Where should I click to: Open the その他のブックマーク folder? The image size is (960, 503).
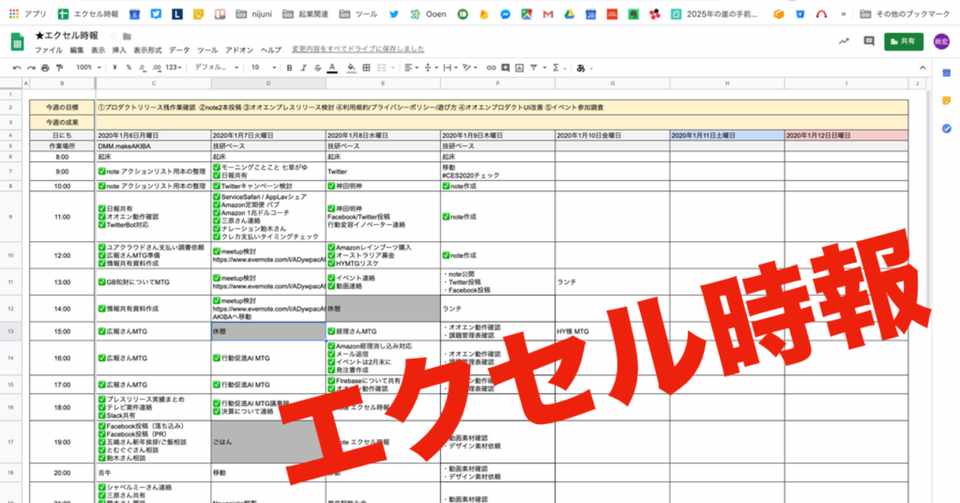click(905, 13)
